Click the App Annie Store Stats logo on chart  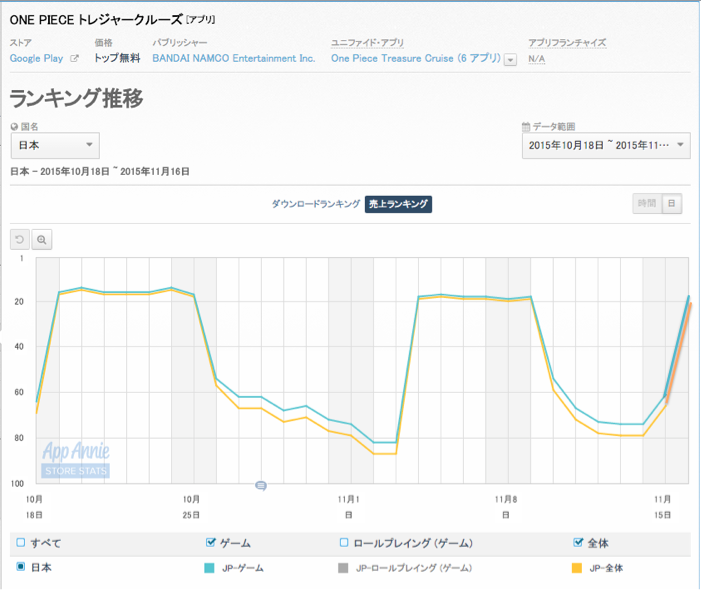point(76,459)
